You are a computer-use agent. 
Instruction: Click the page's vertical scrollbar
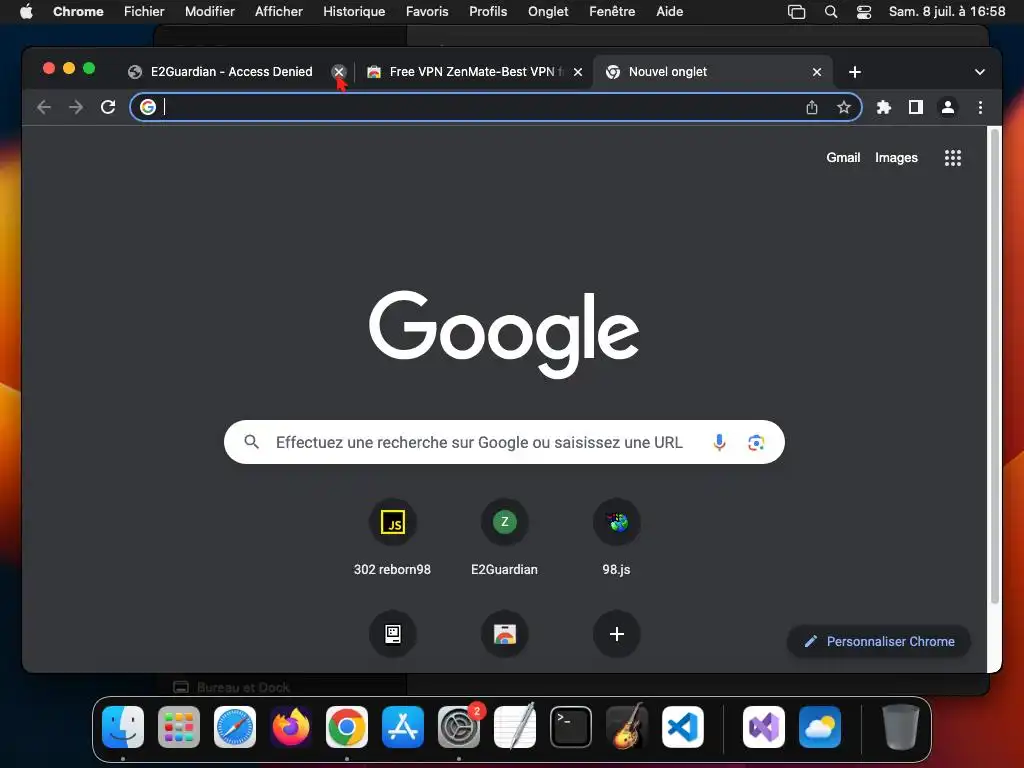(x=995, y=366)
